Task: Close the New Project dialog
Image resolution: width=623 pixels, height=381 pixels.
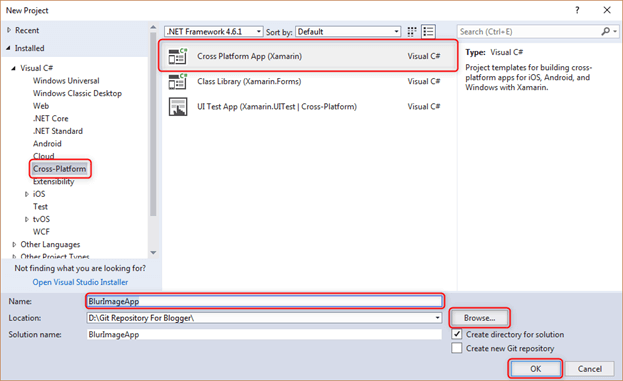Action: point(607,10)
